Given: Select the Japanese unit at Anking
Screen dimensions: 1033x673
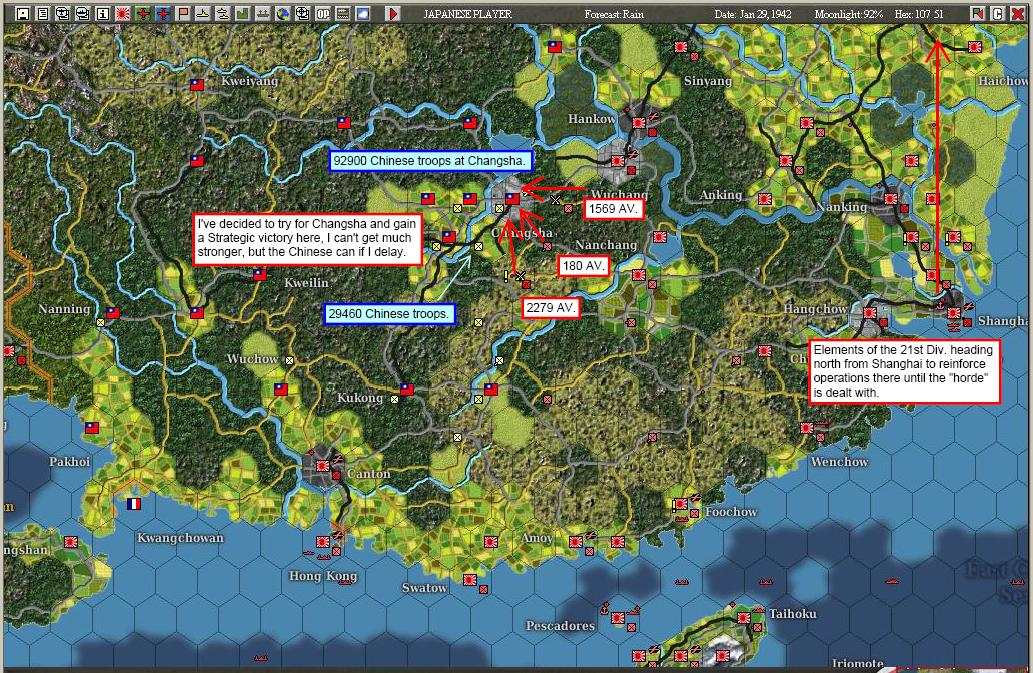Looking at the screenshot, I should pyautogui.click(x=765, y=198).
